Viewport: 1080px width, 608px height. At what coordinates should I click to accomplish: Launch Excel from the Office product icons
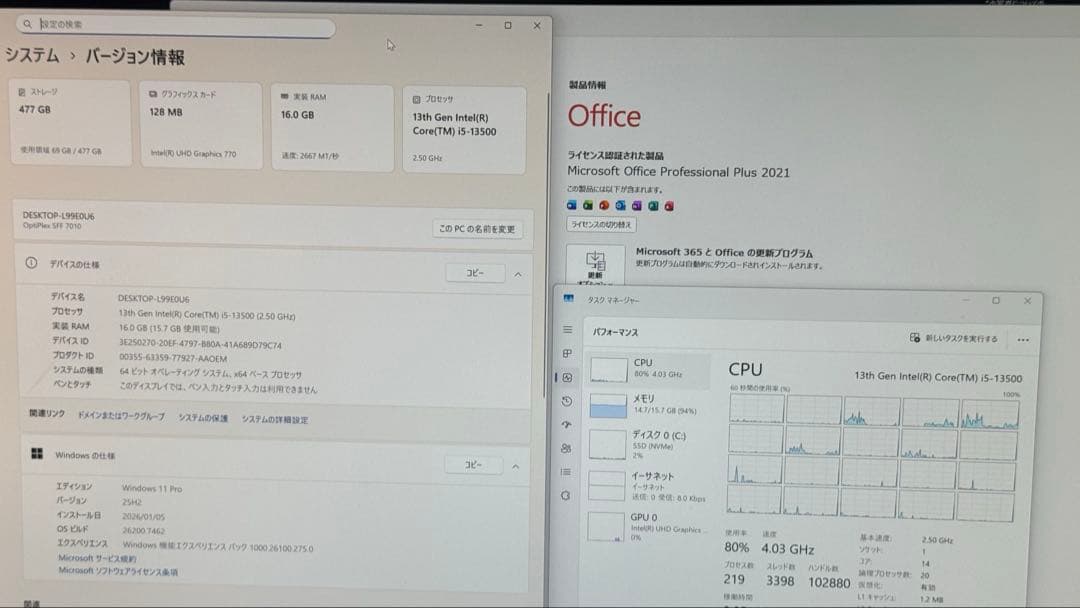pos(587,205)
